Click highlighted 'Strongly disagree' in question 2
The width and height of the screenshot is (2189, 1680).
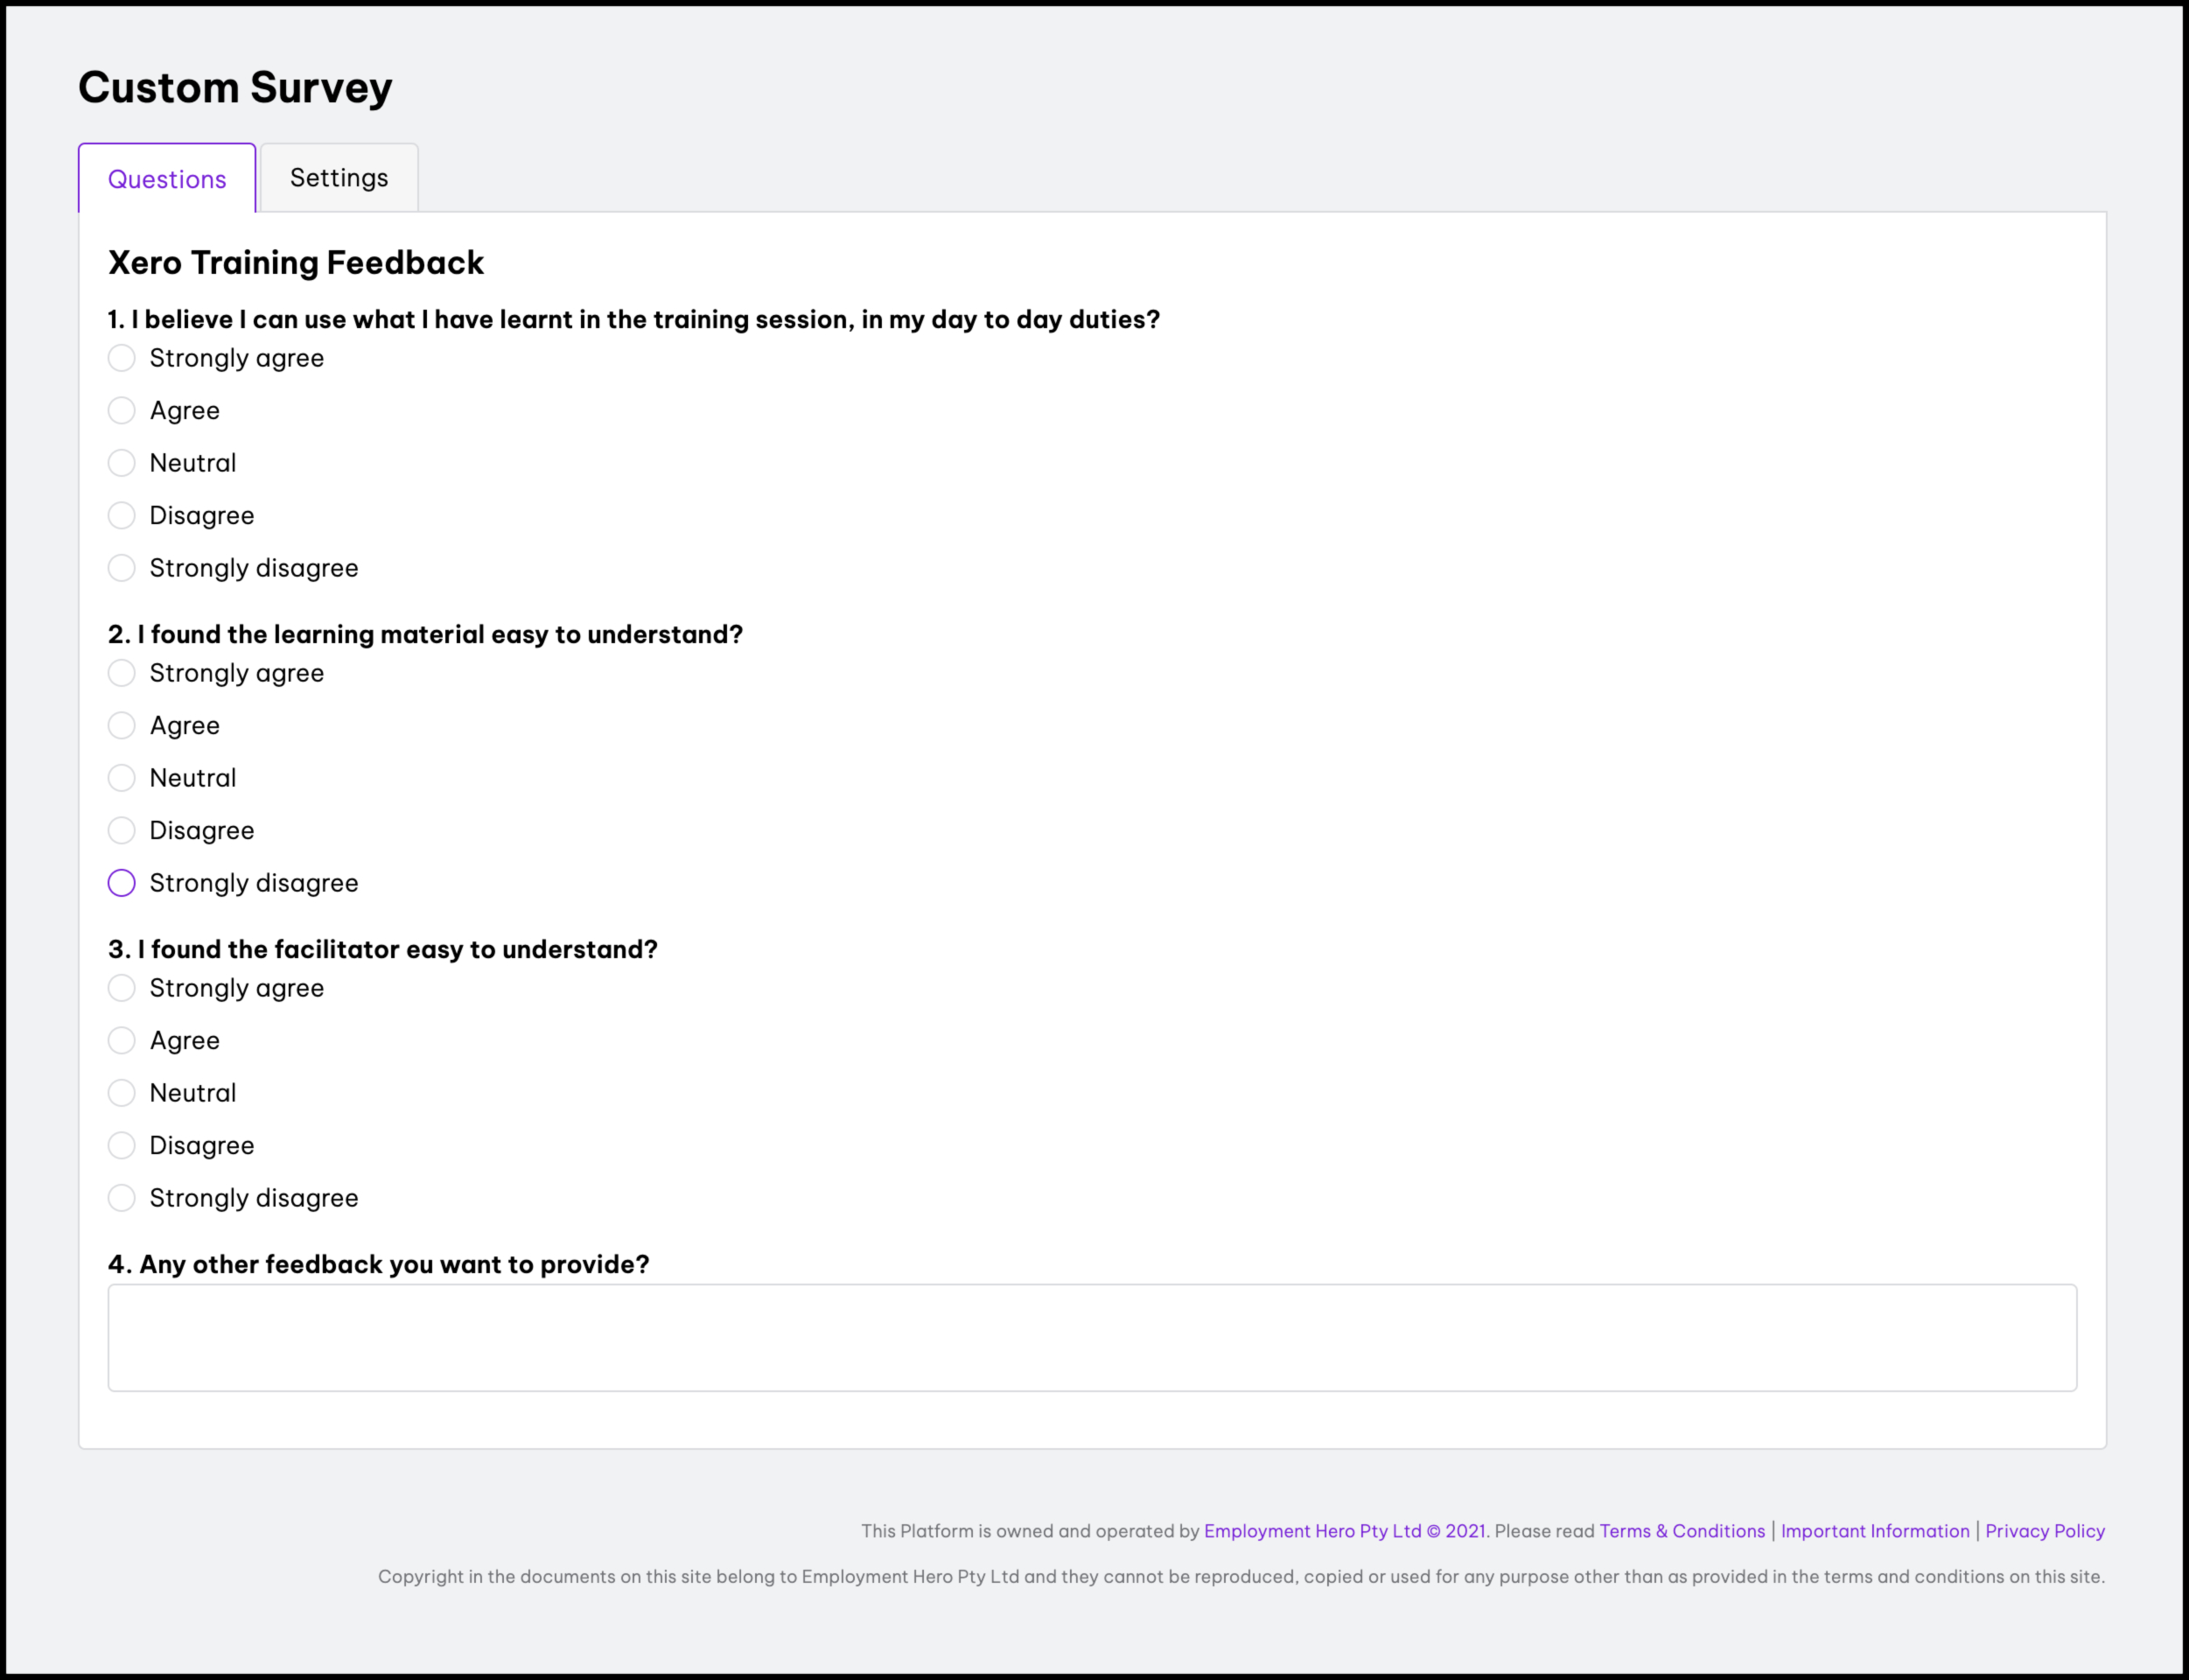coord(121,883)
